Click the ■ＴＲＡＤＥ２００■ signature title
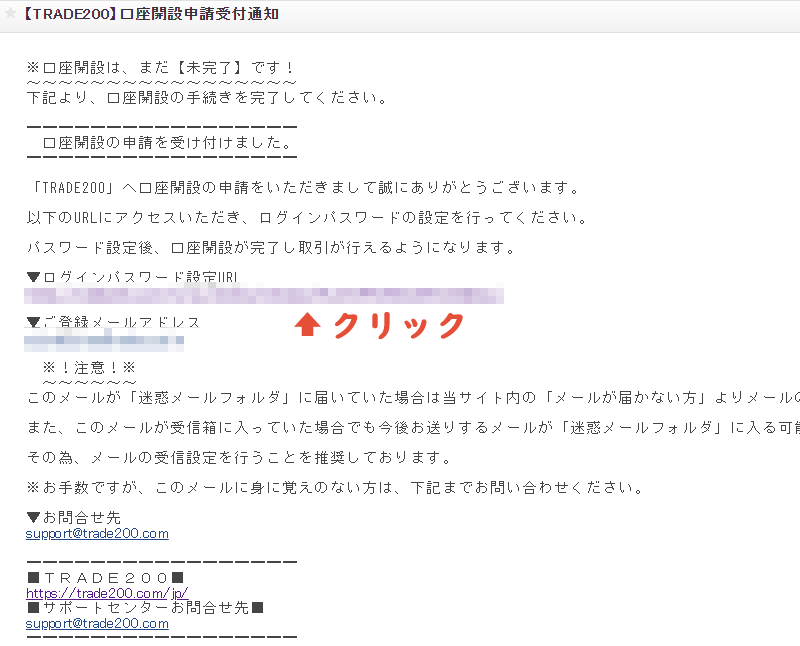The width and height of the screenshot is (800, 646). tap(105, 578)
